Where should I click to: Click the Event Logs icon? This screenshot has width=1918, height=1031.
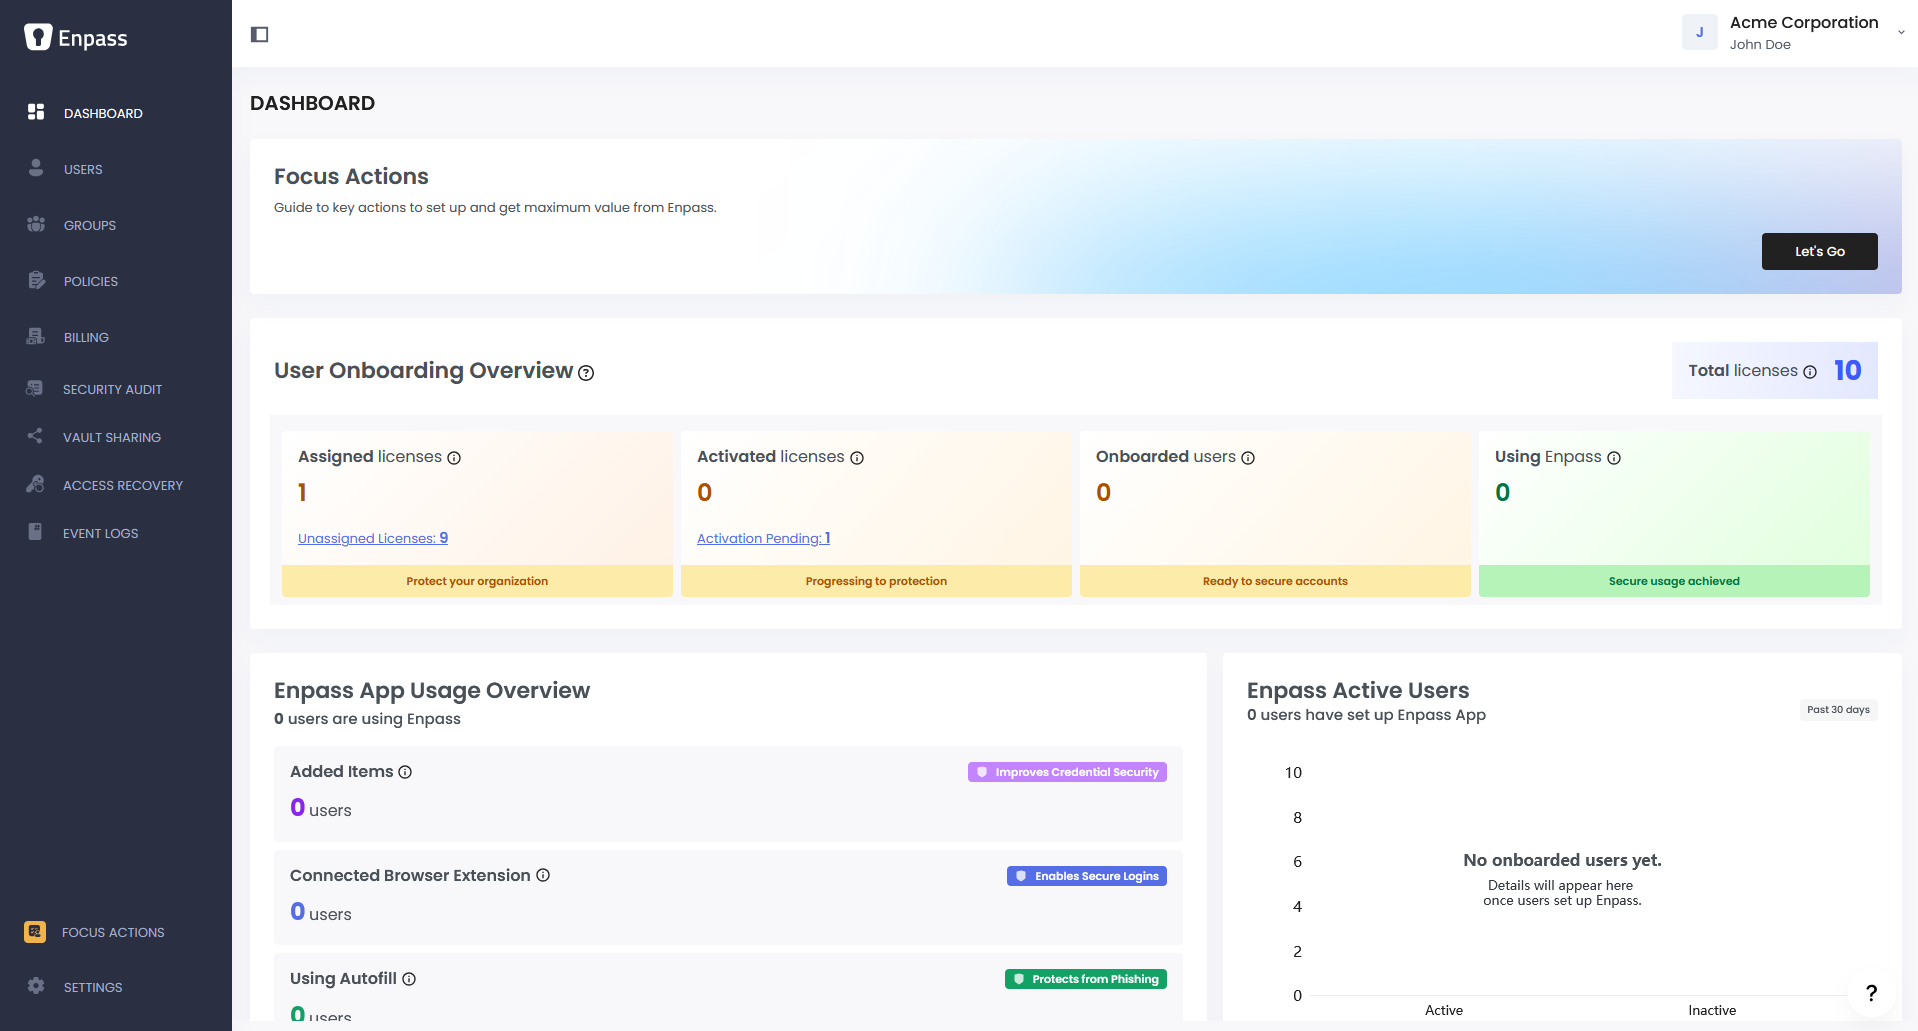(35, 532)
